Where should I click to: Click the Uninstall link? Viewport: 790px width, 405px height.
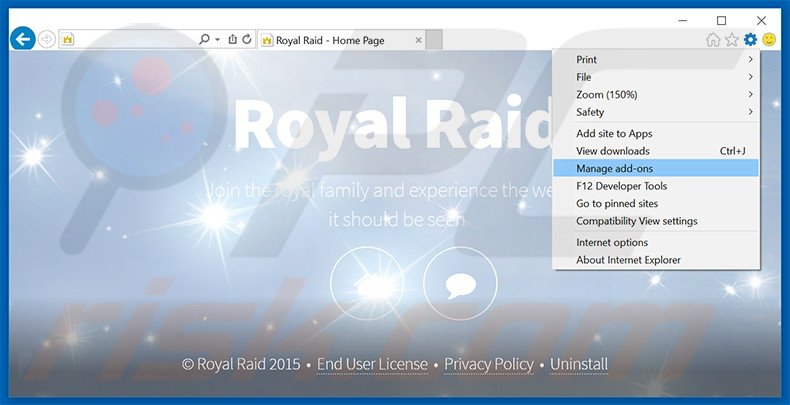click(579, 364)
